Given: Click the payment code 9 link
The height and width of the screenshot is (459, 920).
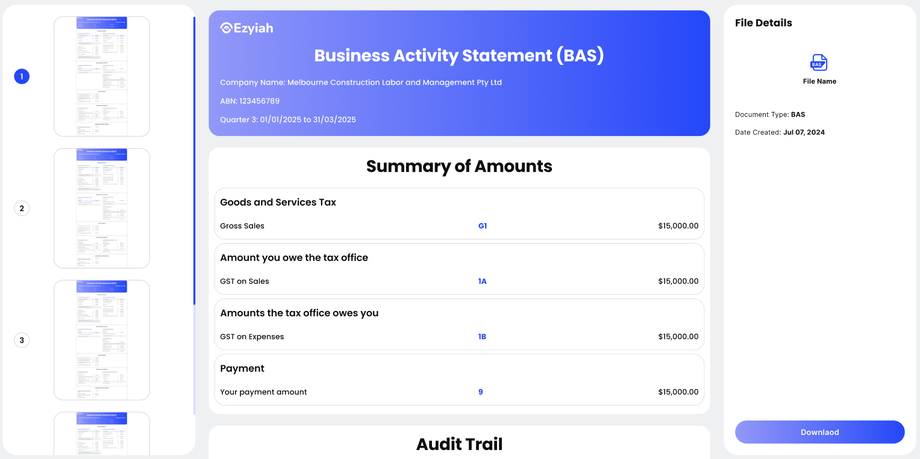Looking at the screenshot, I should pos(481,392).
